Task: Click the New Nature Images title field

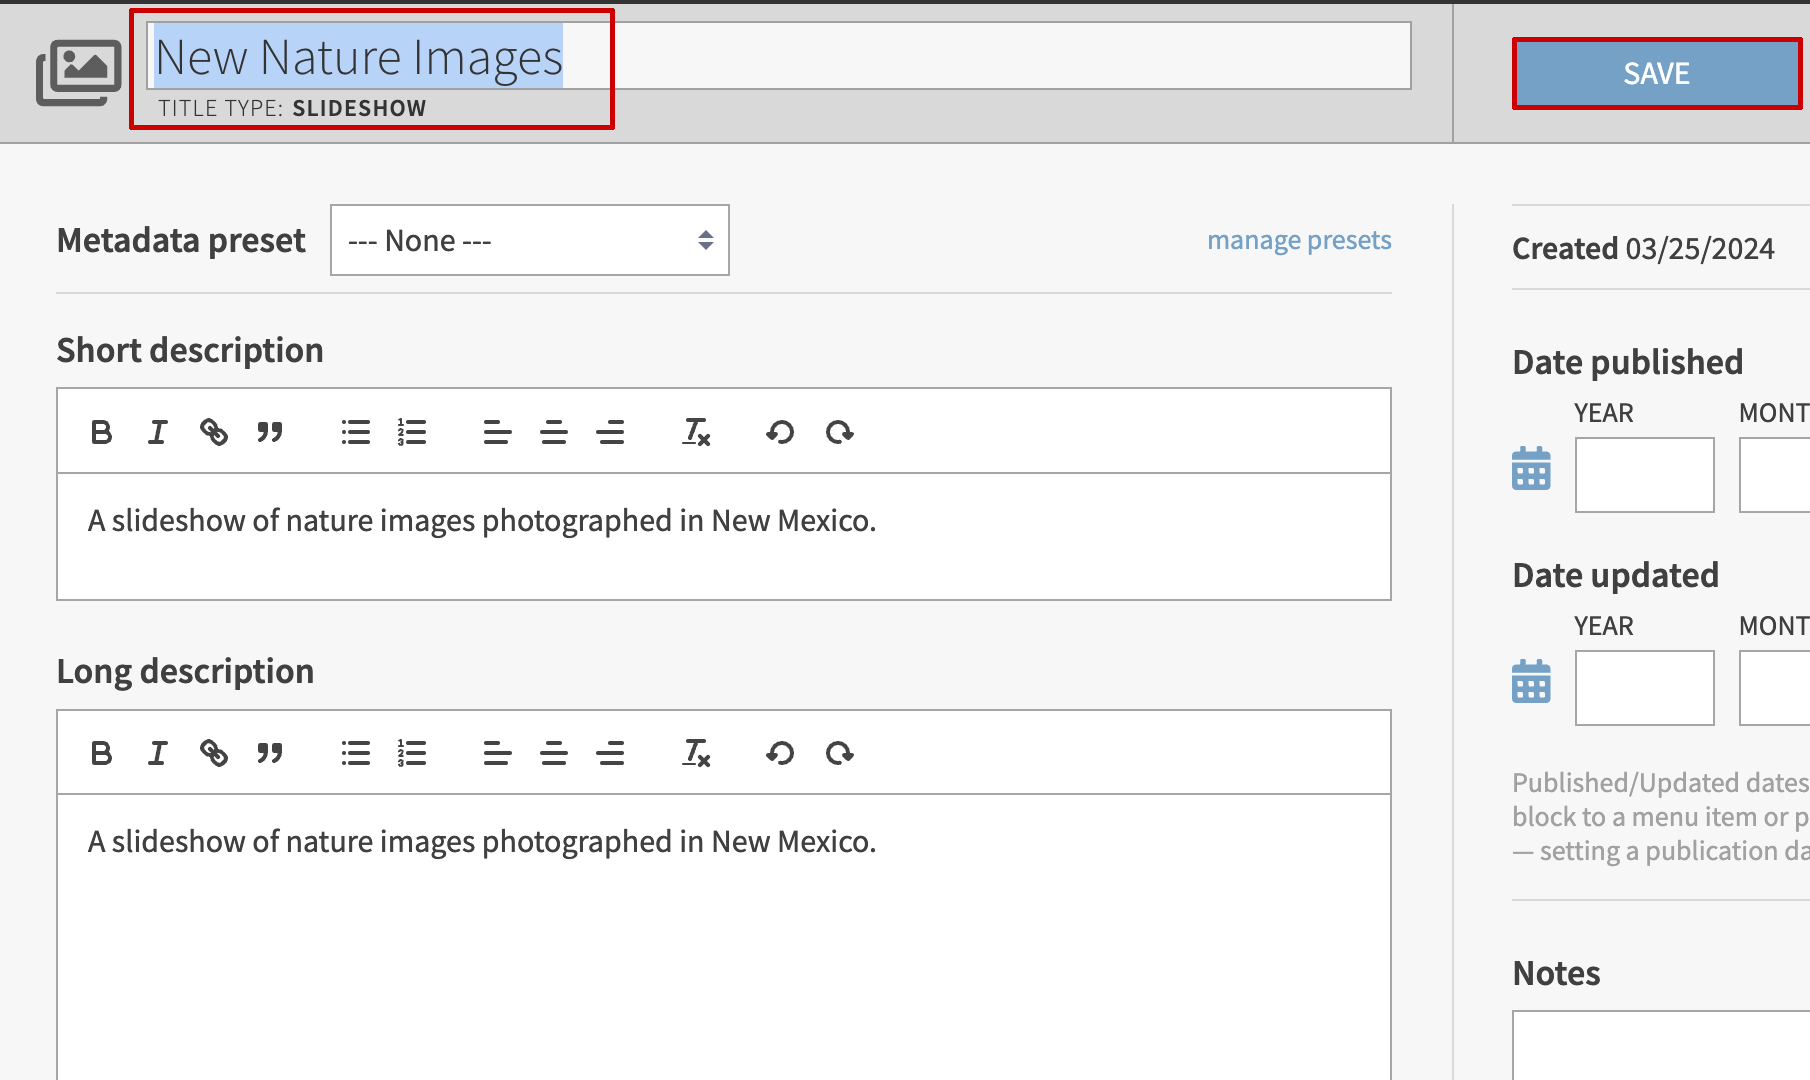Action: 778,57
